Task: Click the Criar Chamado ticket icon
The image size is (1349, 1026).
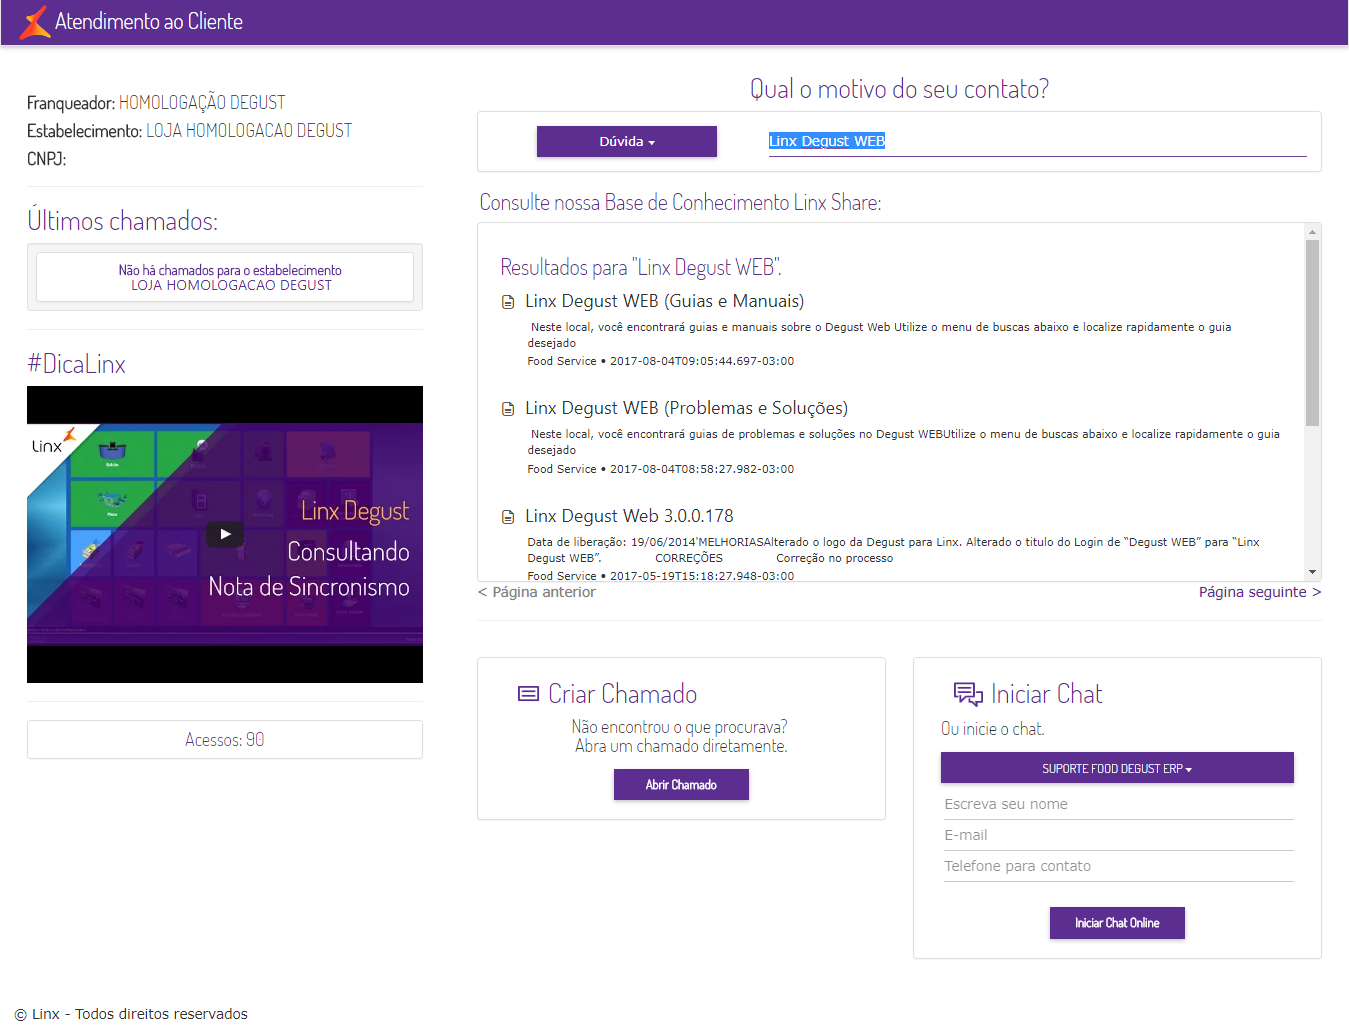Action: point(528,694)
